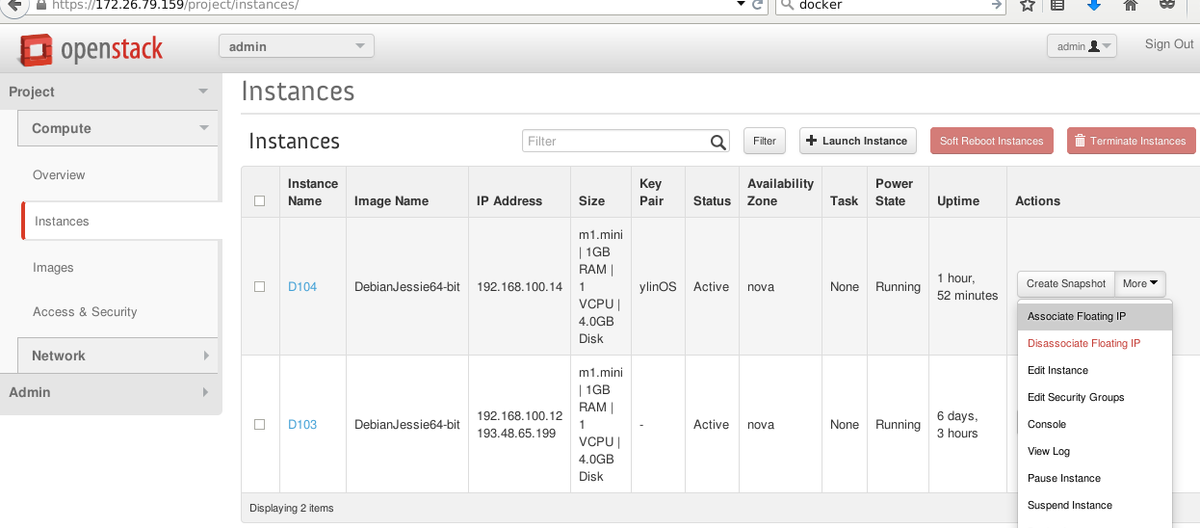This screenshot has height=528, width=1200.
Task: Open the D104 instance link
Action: click(302, 287)
